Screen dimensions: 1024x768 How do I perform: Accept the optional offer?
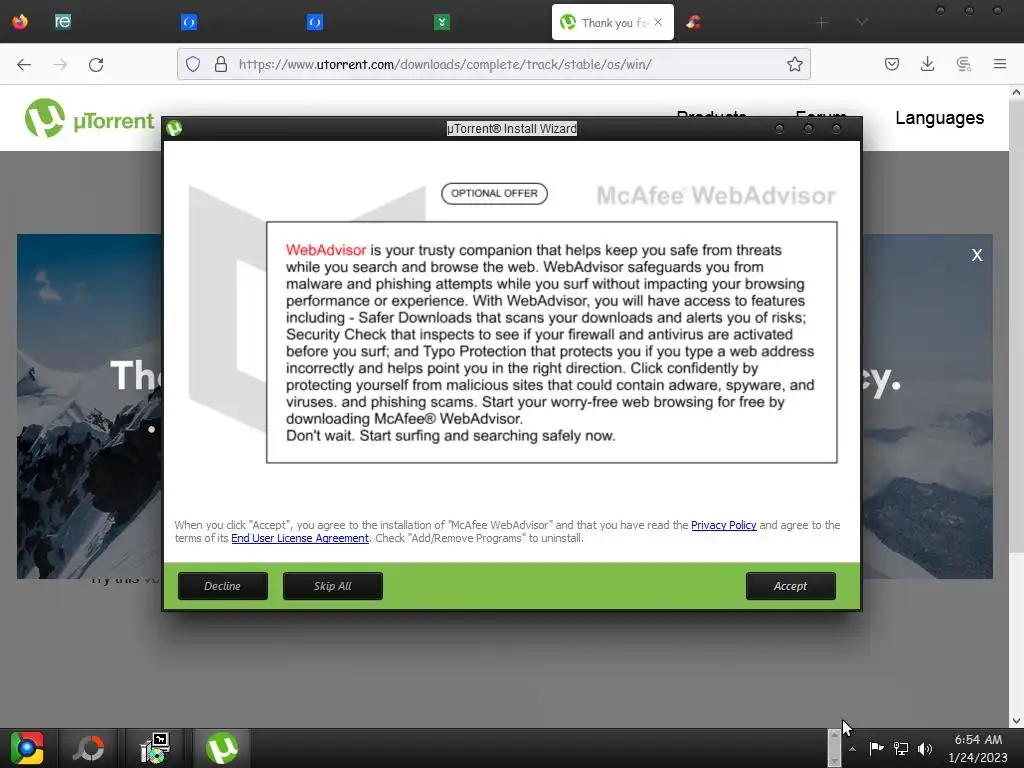tap(790, 586)
